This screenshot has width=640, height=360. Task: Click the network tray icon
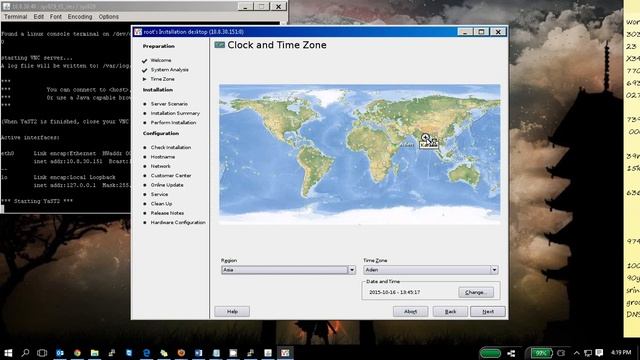coord(588,353)
